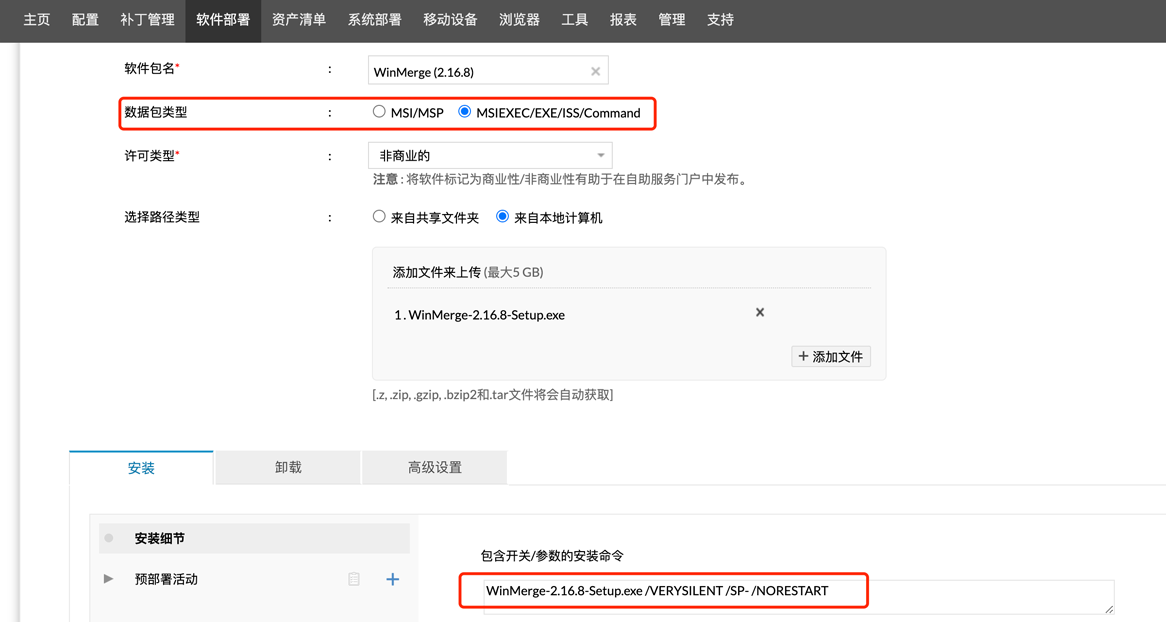Click the 软件包名 input containing WinMerge (2.16.8)
Image resolution: width=1166 pixels, height=622 pixels.
pos(488,71)
